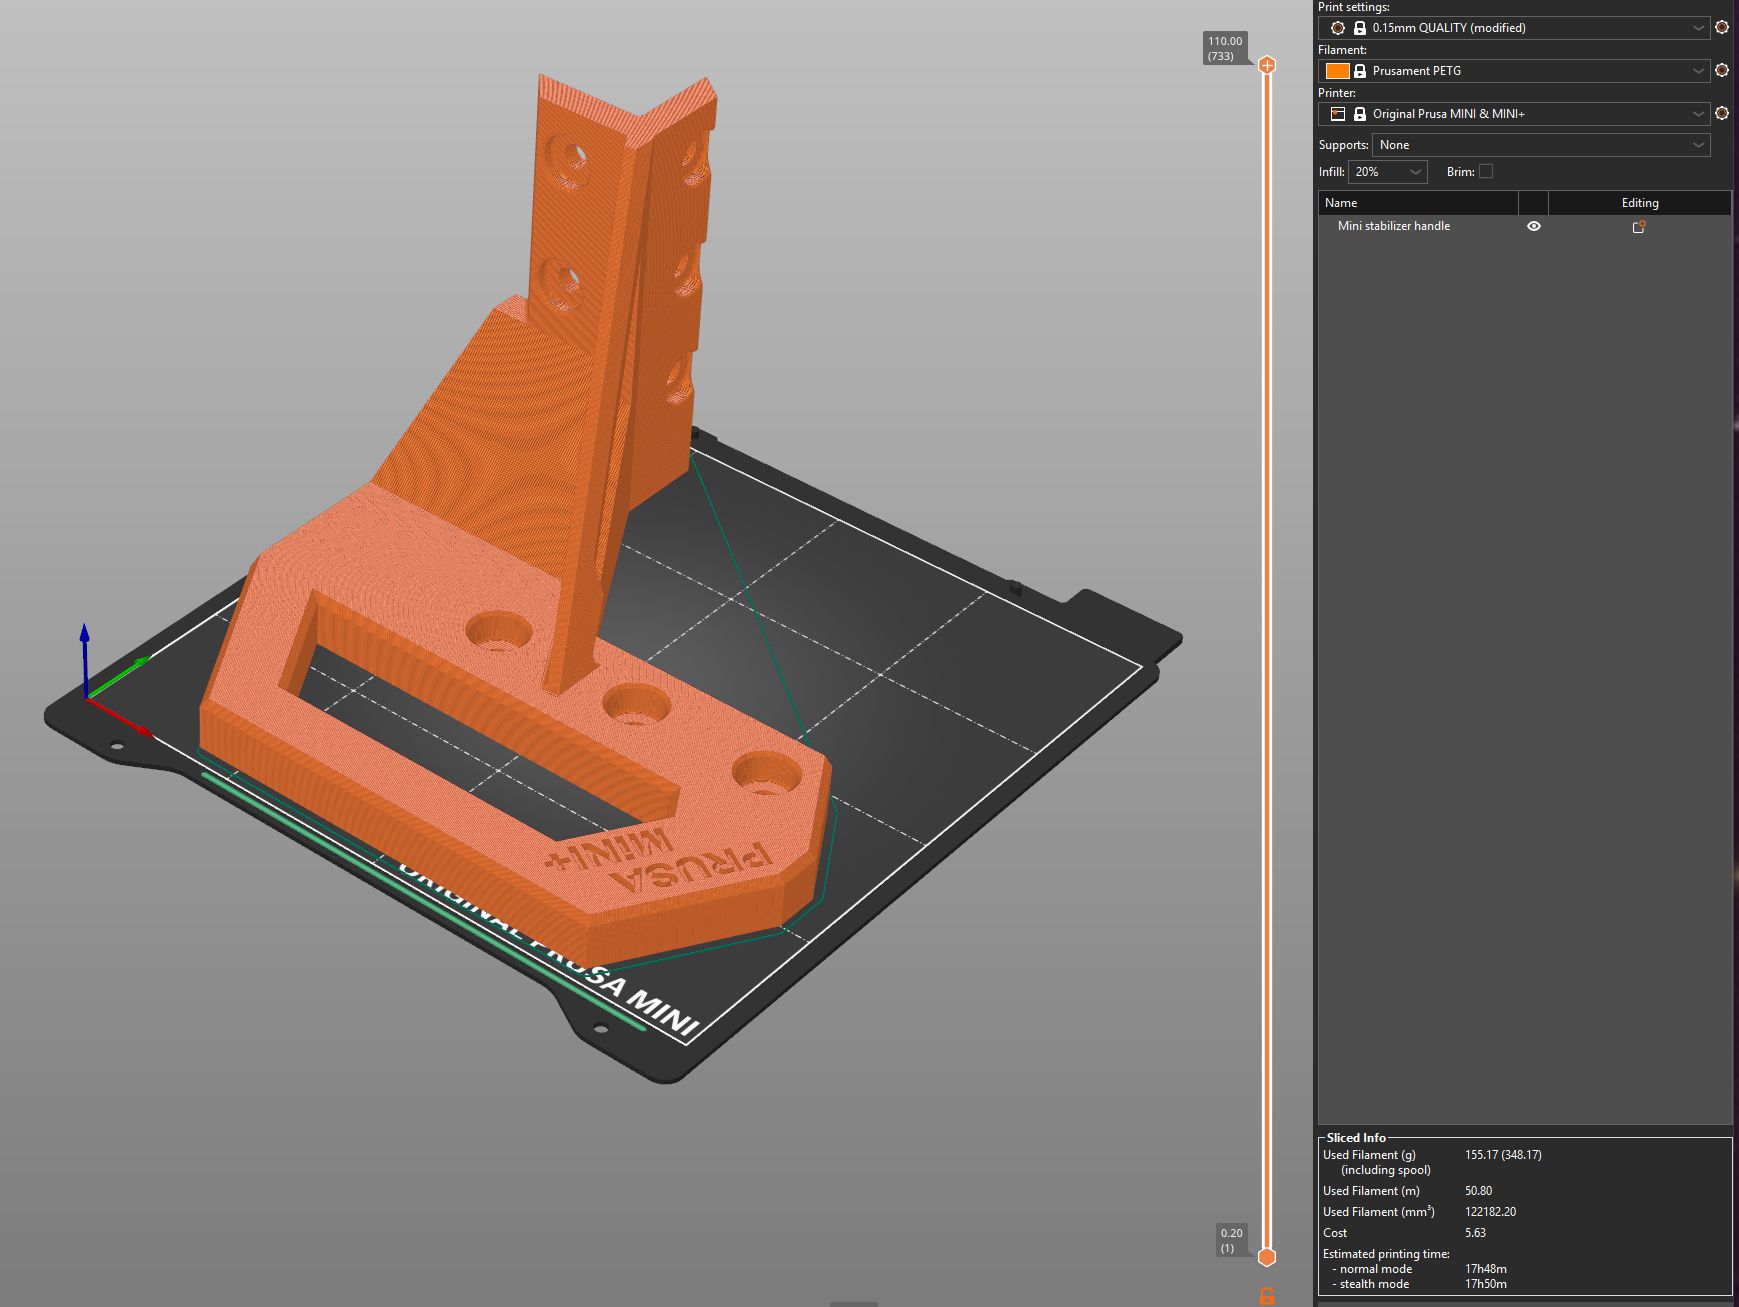This screenshot has height=1307, width=1739.
Task: Select the Mini stabilizer handle row
Action: point(1525,226)
